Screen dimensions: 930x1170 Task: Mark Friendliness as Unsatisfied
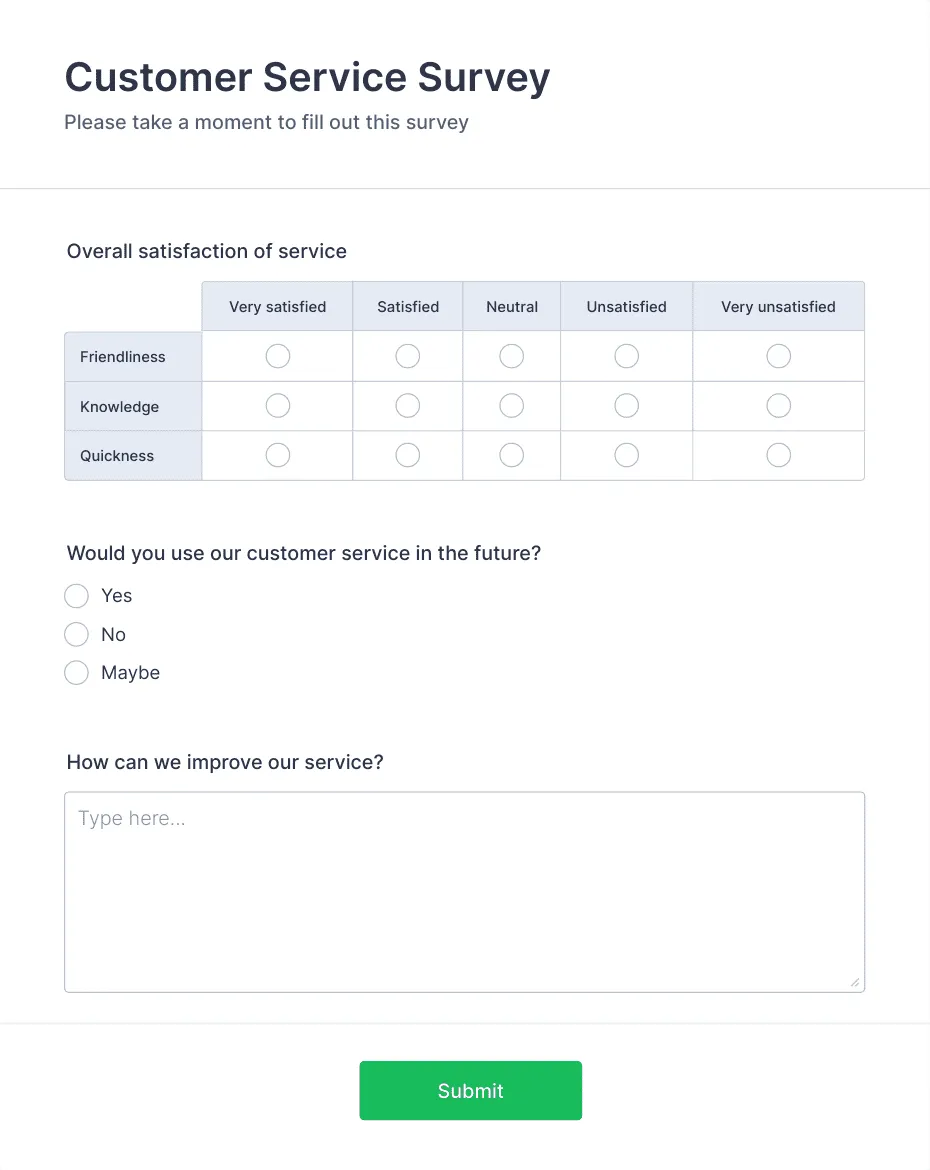click(626, 356)
